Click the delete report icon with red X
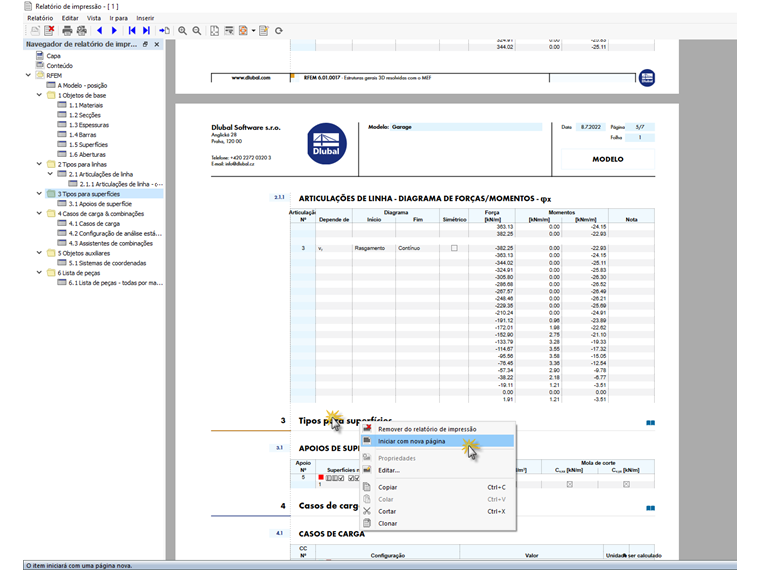Viewport: 760px width, 570px height. pyautogui.click(x=49, y=31)
